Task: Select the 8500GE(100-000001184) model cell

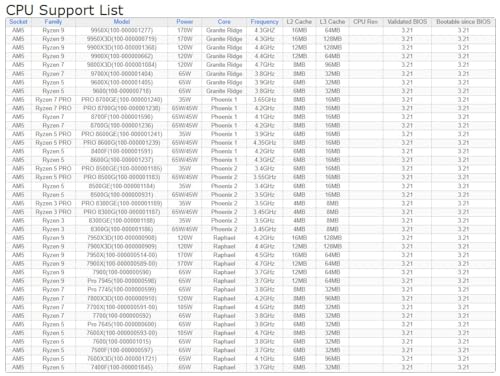Action: (x=122, y=186)
